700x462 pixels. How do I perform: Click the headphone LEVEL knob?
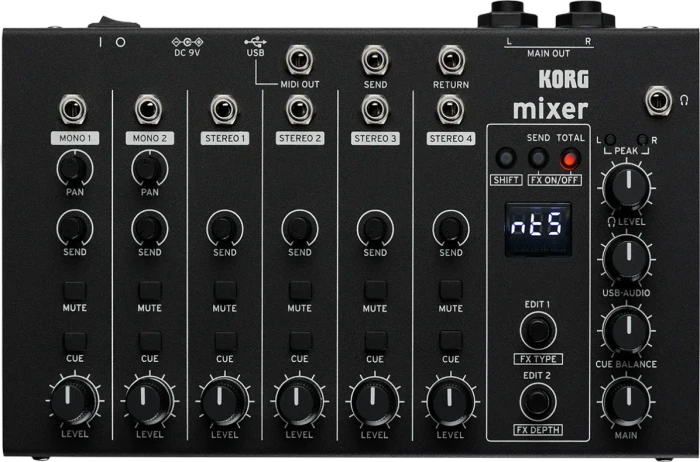626,187
